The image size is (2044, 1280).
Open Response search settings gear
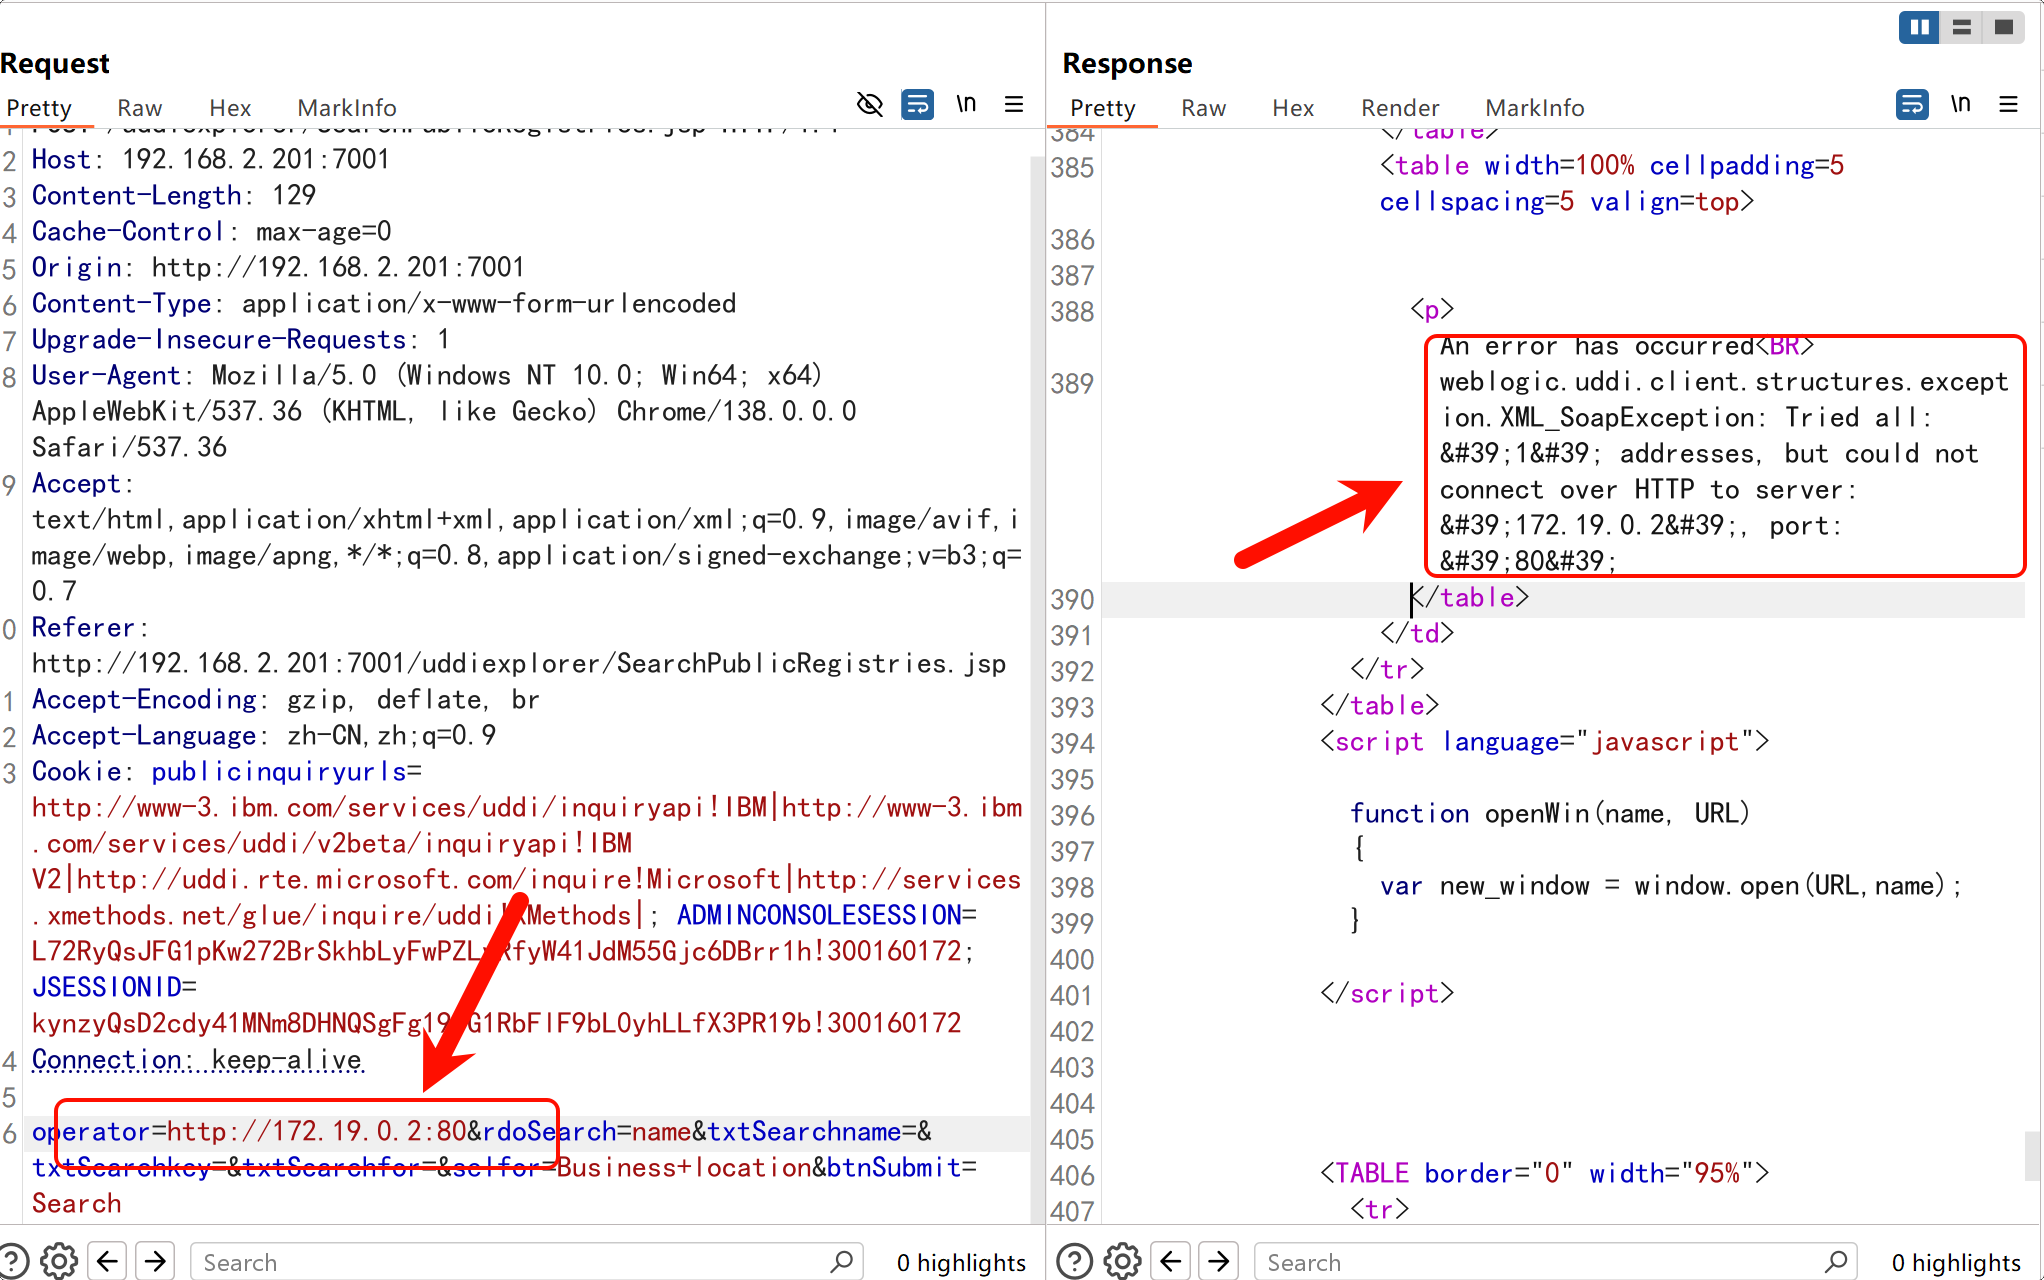pos(1122,1261)
